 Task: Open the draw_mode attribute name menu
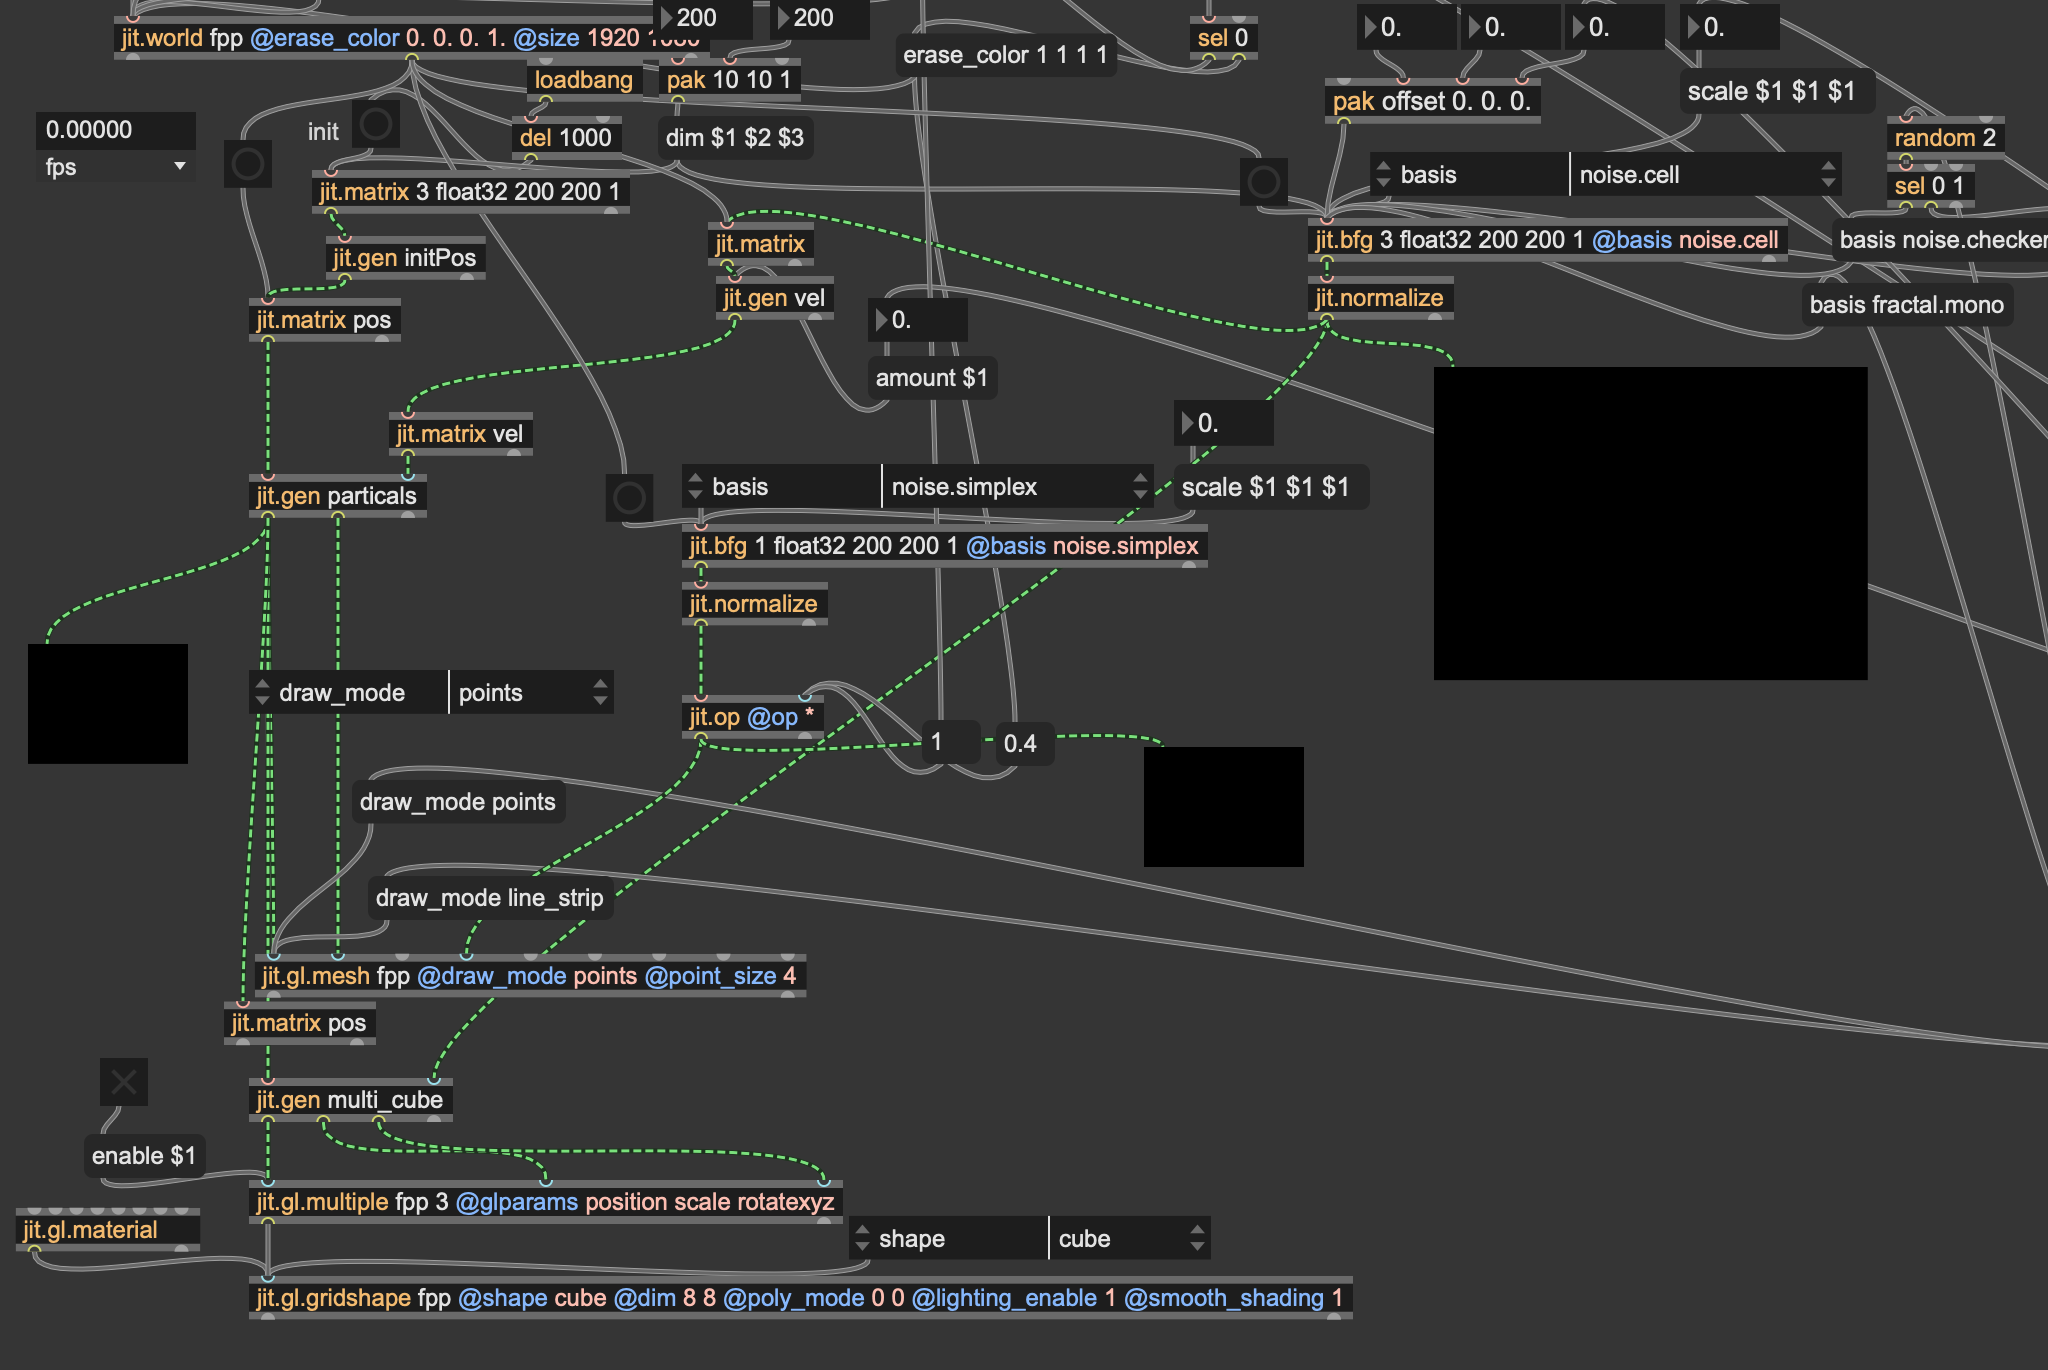click(349, 693)
